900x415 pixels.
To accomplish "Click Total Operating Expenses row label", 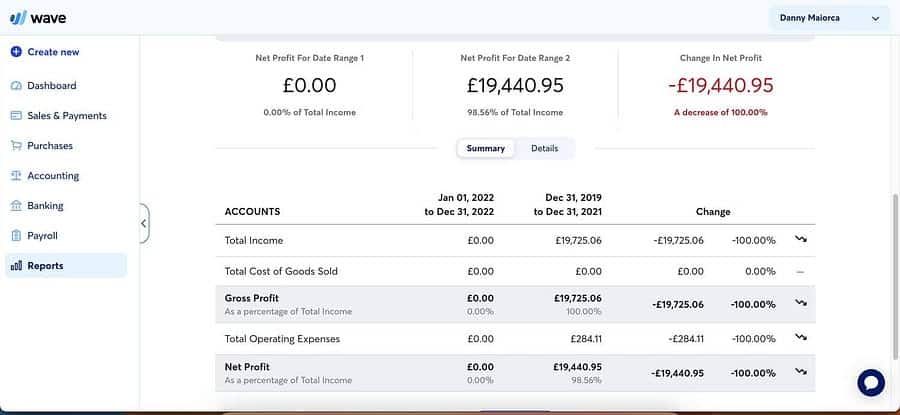I will pyautogui.click(x=282, y=339).
